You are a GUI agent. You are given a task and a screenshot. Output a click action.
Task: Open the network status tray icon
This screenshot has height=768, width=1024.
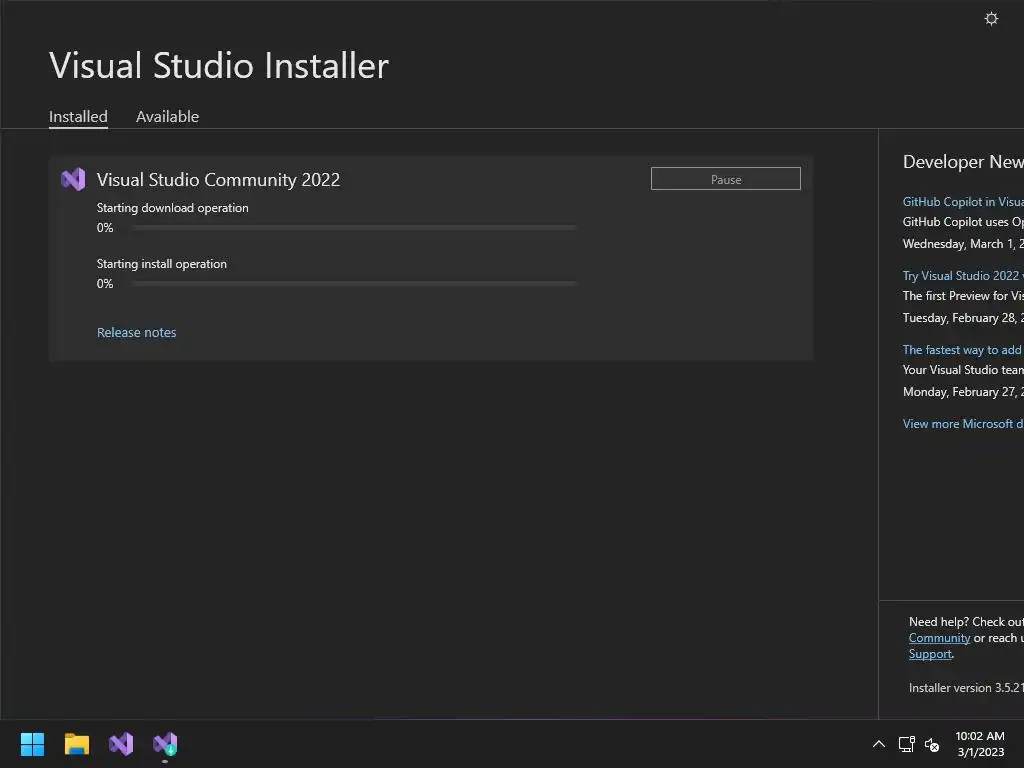point(906,744)
